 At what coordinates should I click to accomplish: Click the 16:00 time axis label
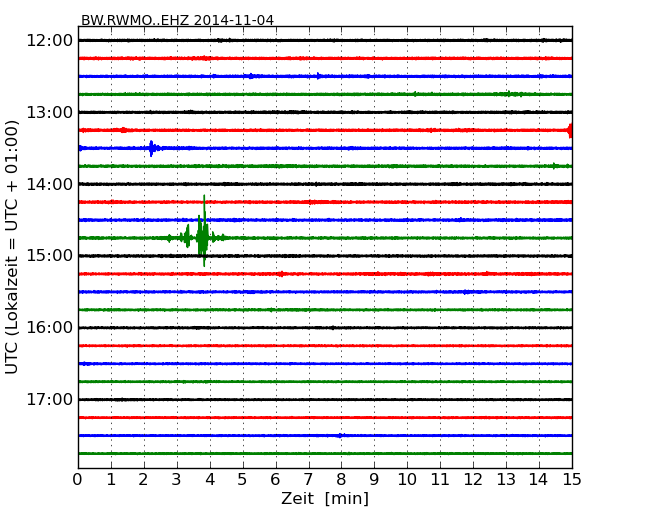tap(50, 328)
